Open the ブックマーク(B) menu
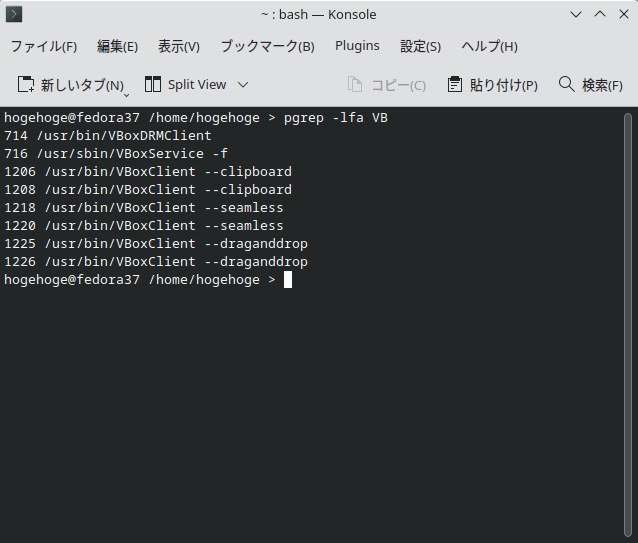Viewport: 638px width, 543px height. (x=267, y=46)
